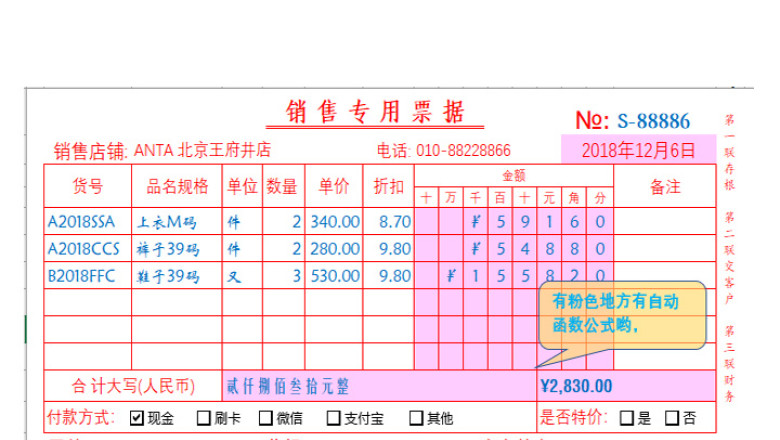Click the orange tooltip about pink formula cells
This screenshot has height=440, width=780.
point(622,315)
